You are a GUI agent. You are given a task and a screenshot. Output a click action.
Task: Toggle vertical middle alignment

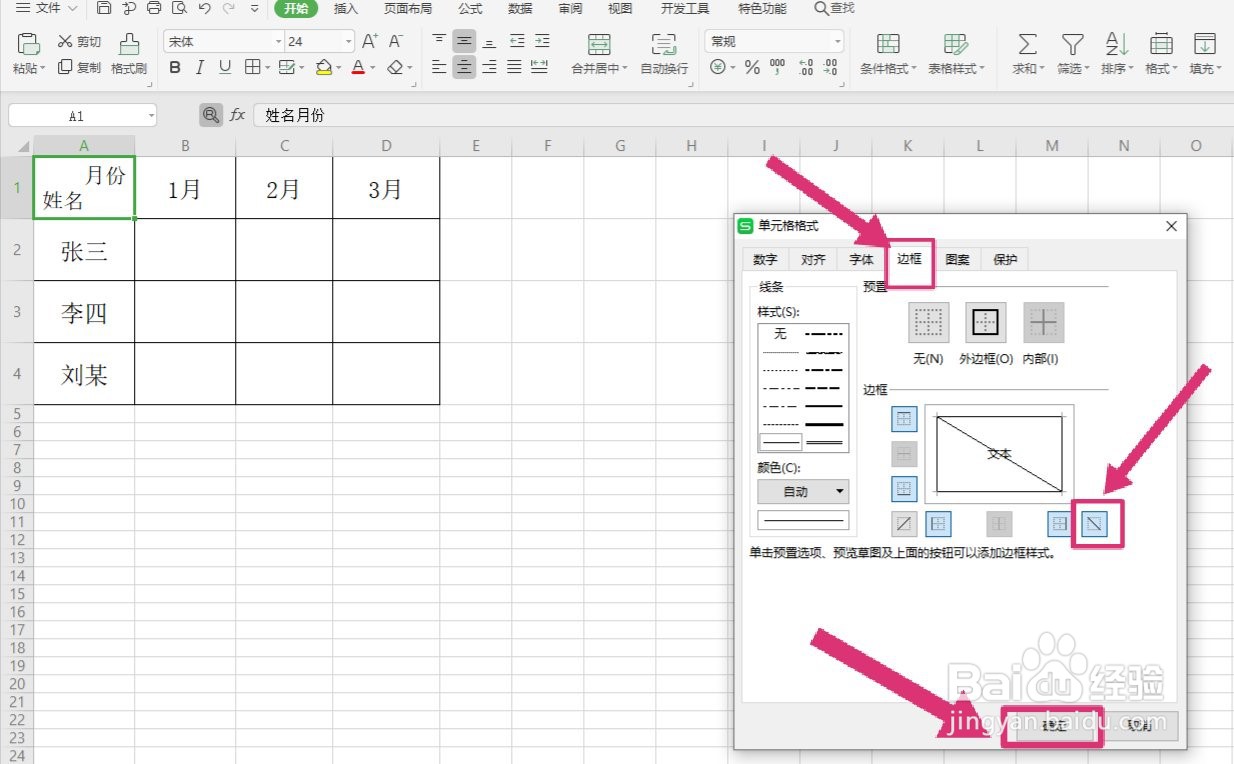pos(464,41)
